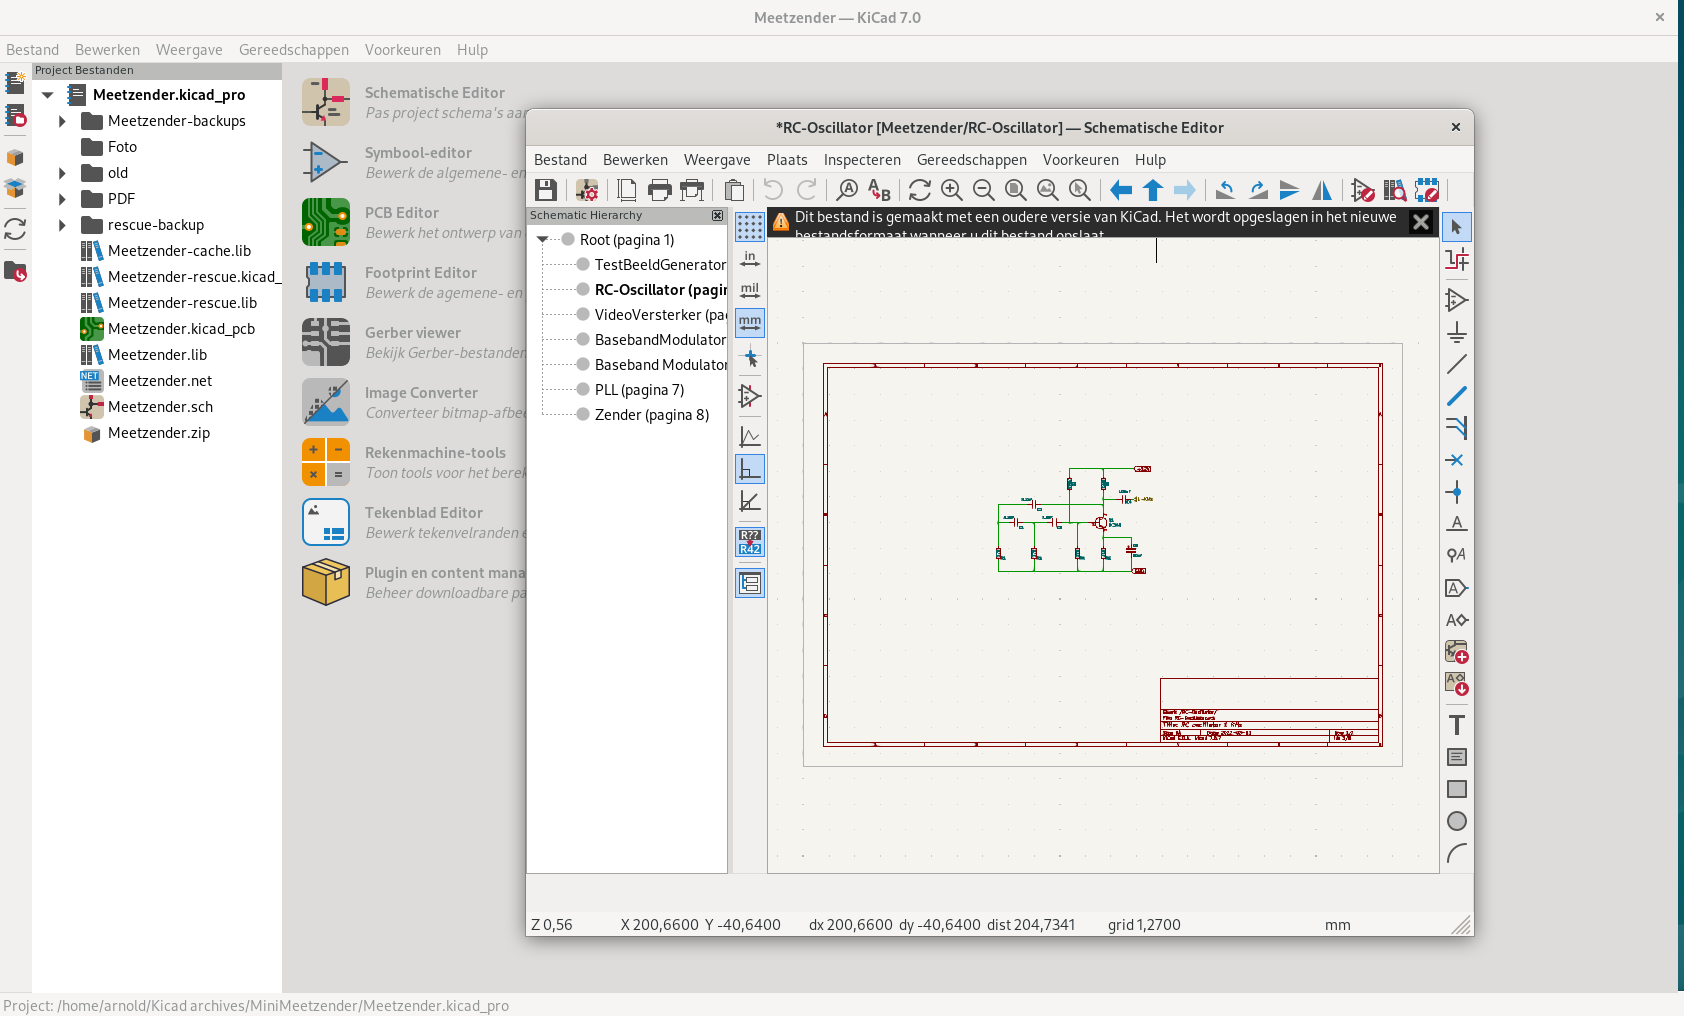
Task: Click the title block in the schematic
Action: (1269, 710)
